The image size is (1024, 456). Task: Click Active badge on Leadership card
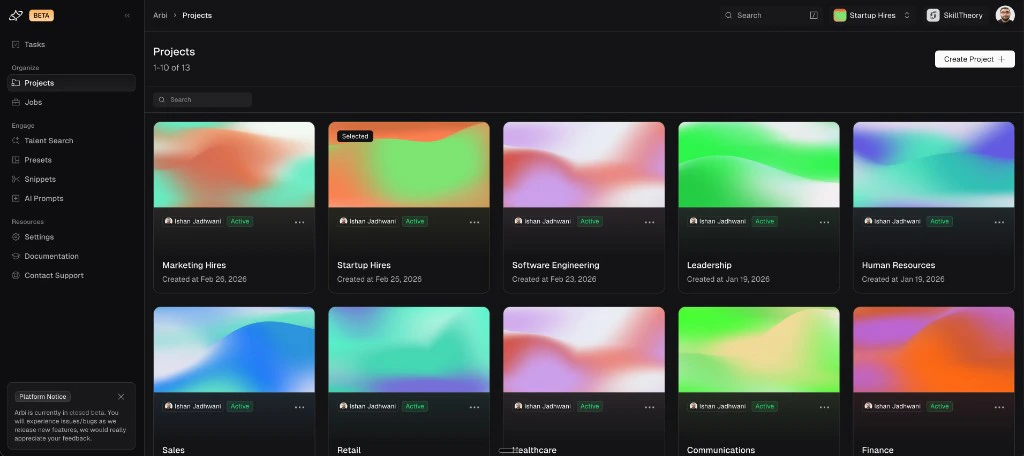click(765, 221)
